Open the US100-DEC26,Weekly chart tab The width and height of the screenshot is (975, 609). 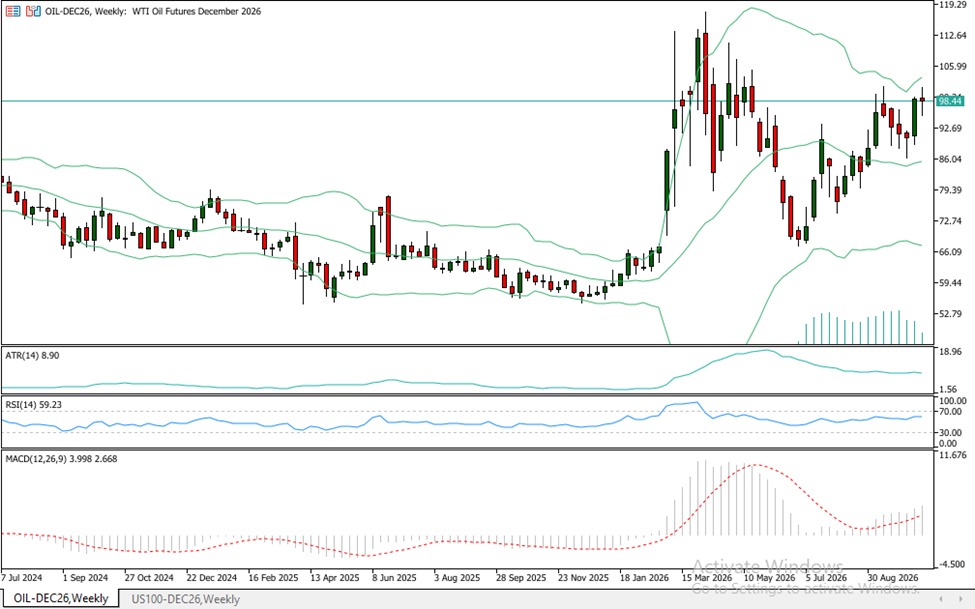point(185,599)
